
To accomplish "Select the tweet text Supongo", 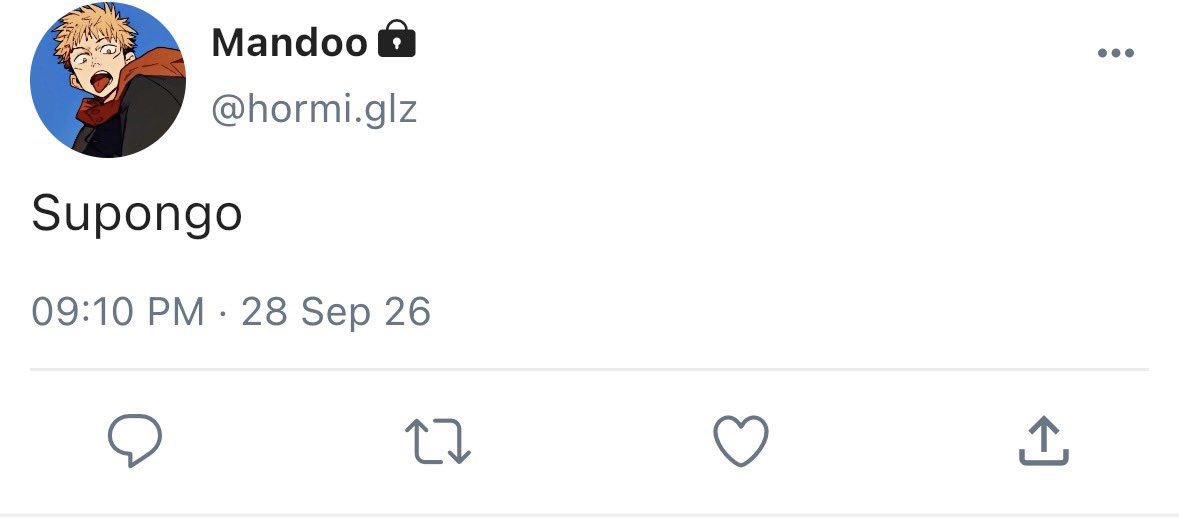I will point(137,214).
